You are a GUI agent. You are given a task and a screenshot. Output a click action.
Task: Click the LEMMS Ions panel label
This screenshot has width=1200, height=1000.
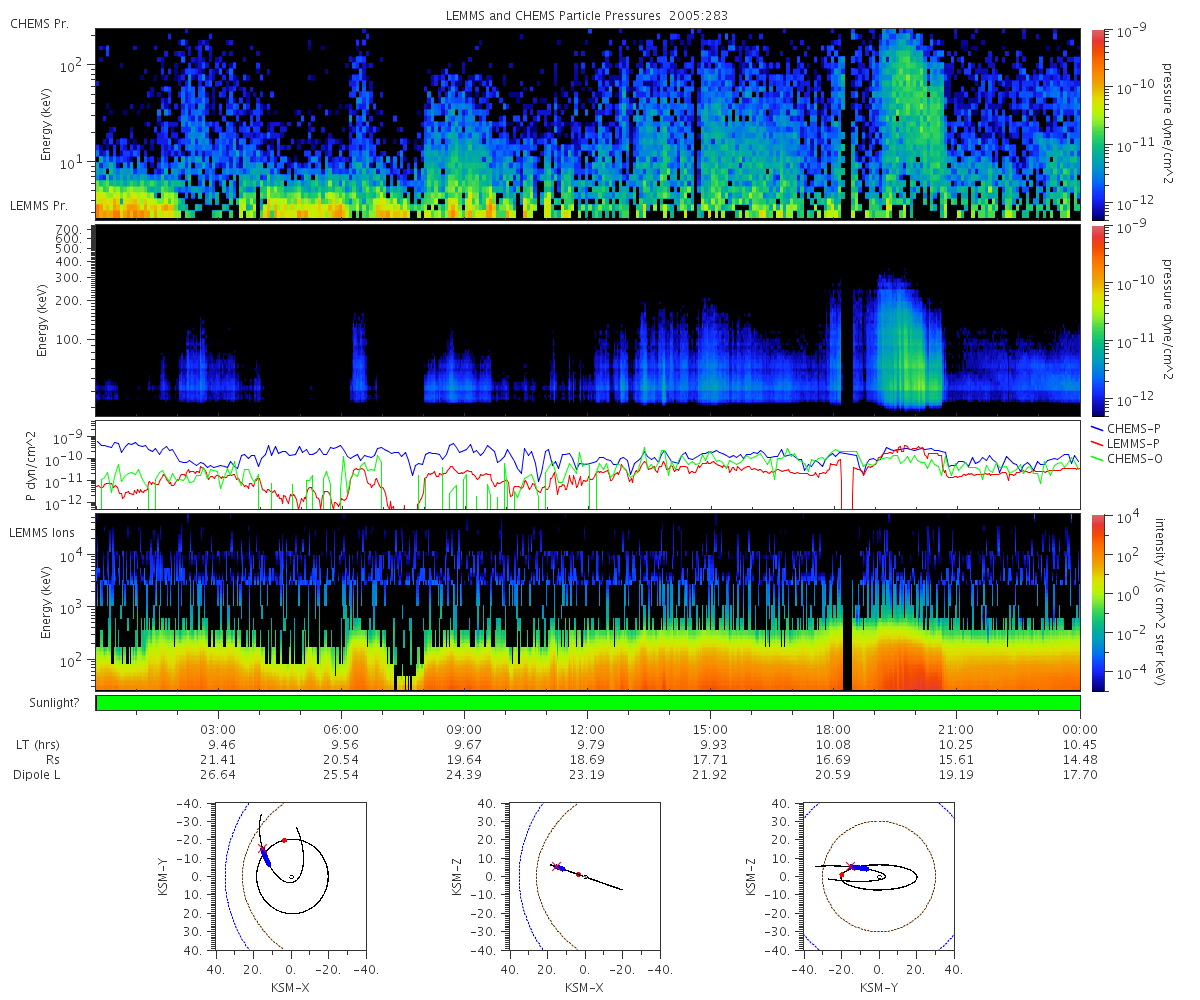click(44, 533)
